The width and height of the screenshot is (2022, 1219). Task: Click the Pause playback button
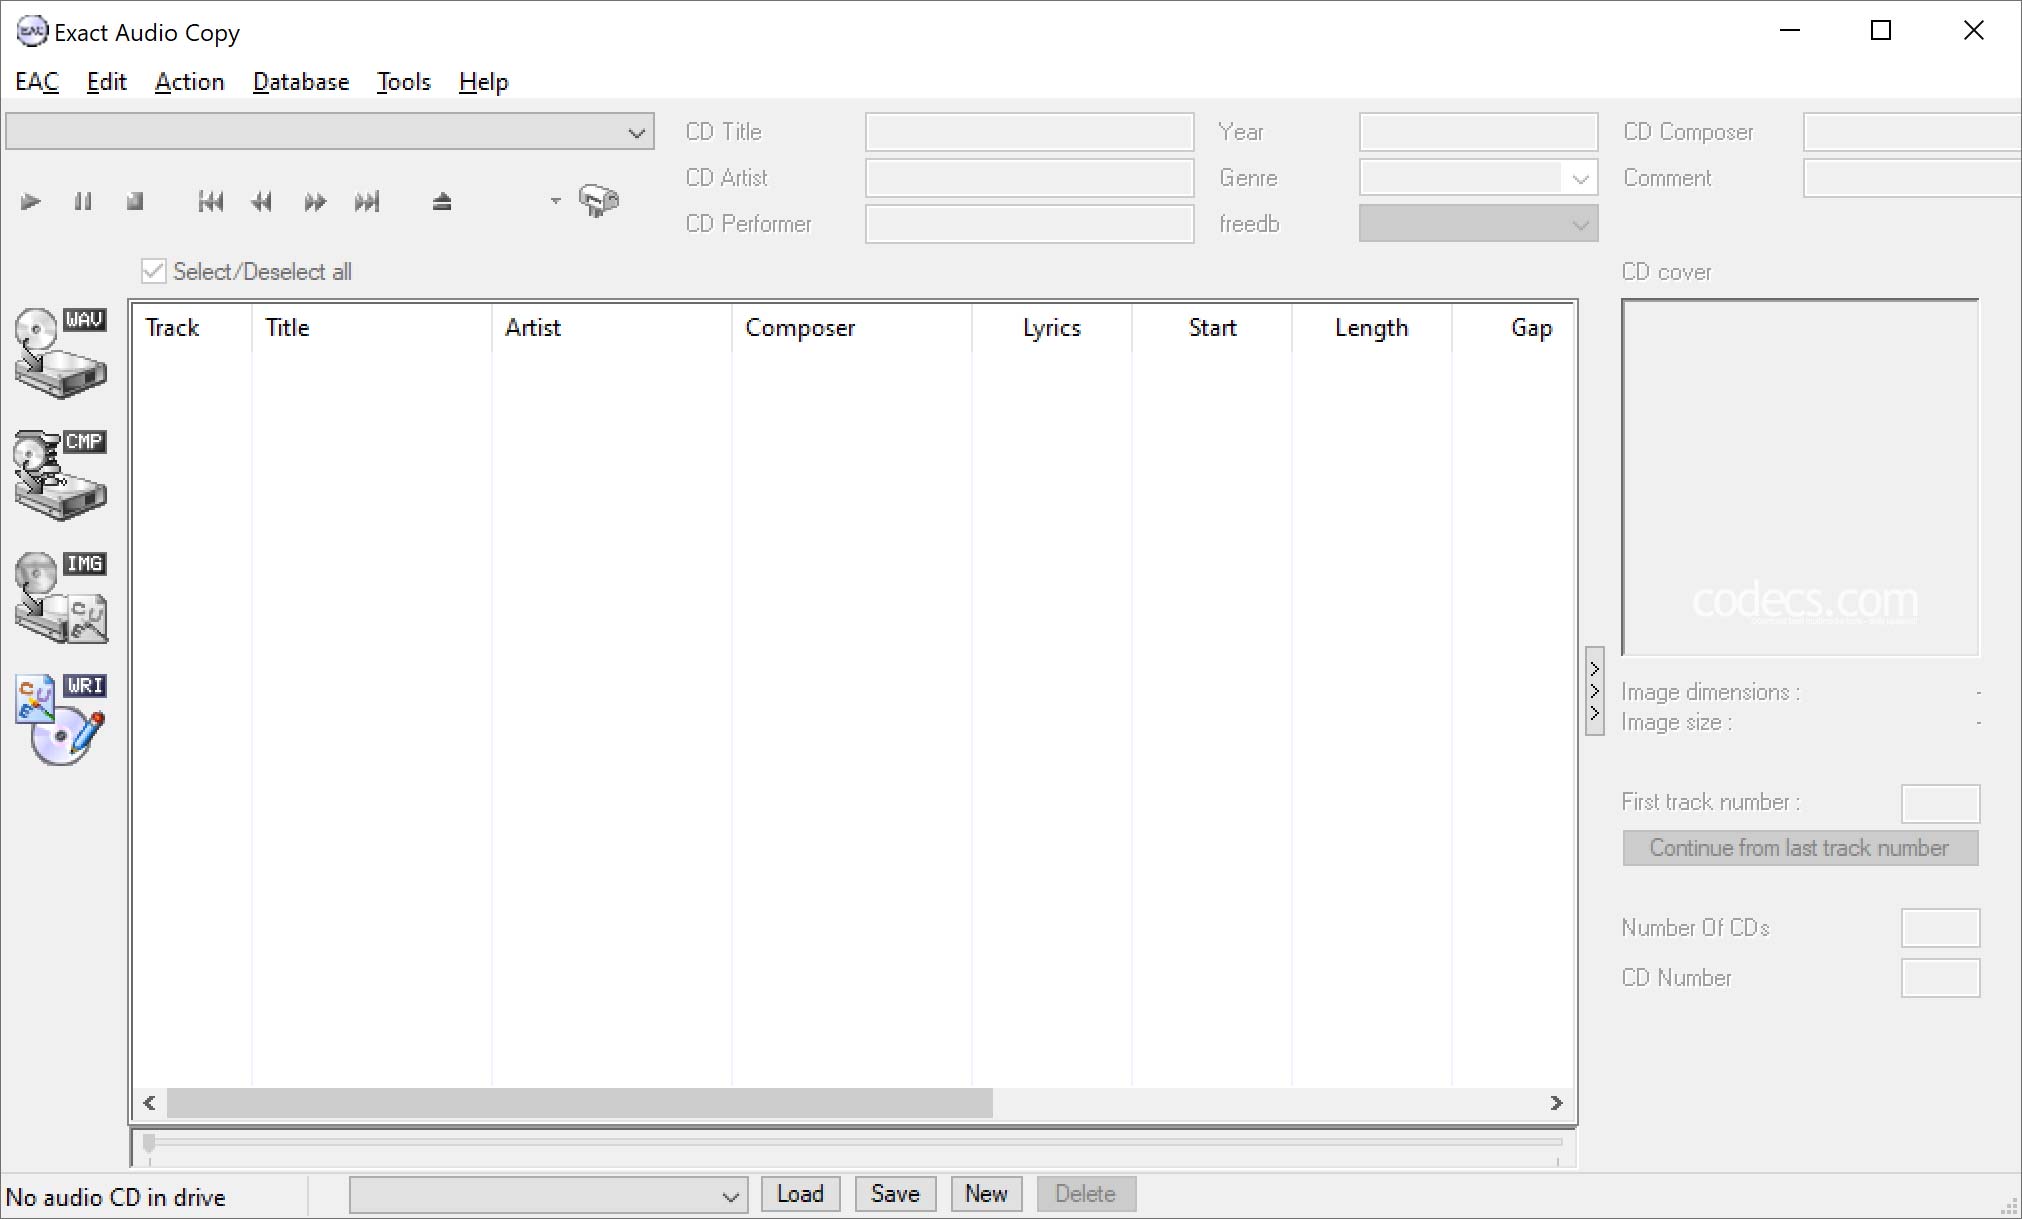click(x=83, y=202)
